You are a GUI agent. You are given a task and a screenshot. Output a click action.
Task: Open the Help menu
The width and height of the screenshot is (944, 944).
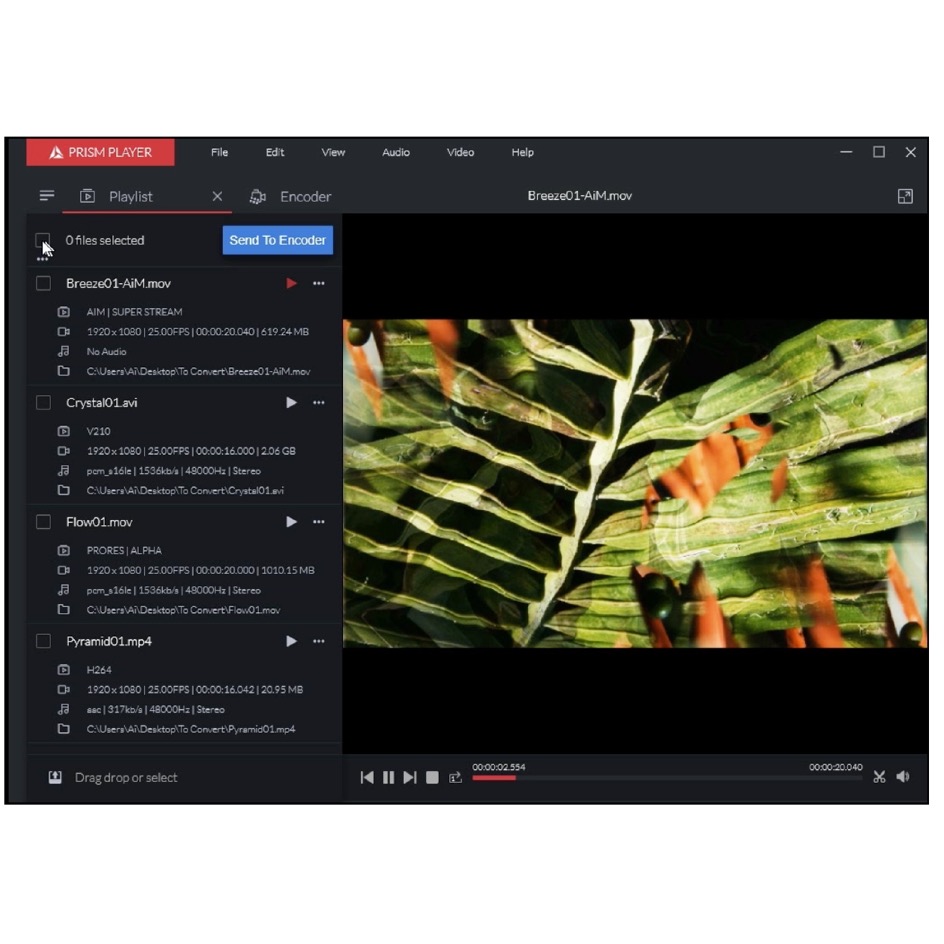[x=523, y=152]
